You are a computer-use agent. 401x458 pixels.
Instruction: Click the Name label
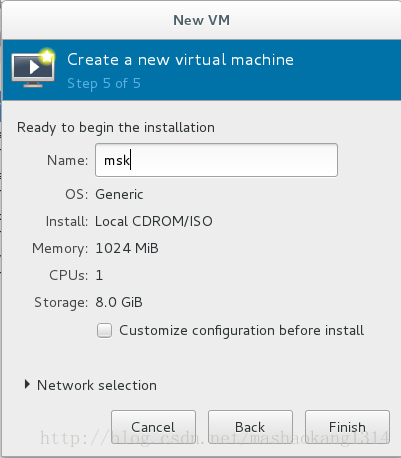[x=68, y=160]
